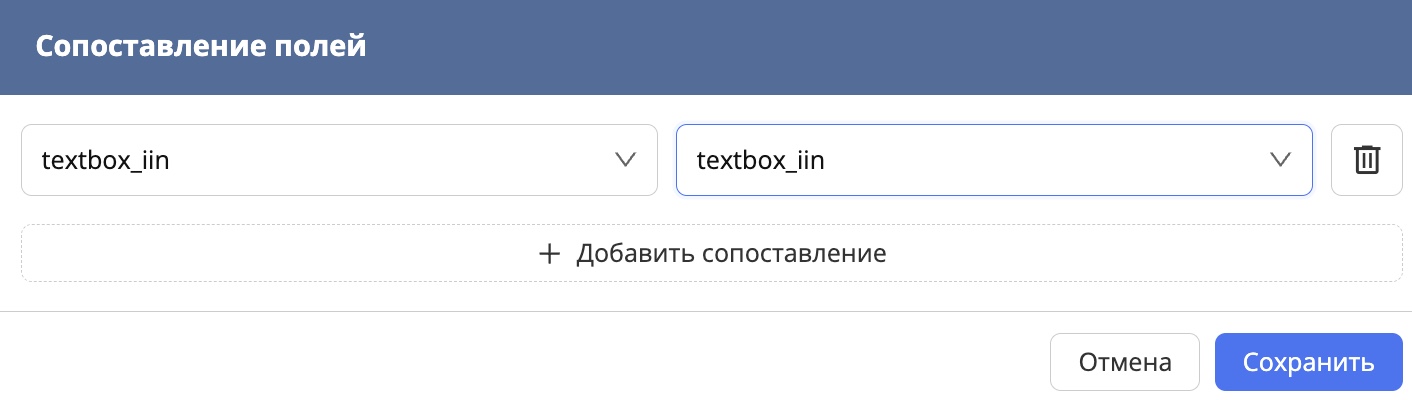Expand the first field selector combo box

pos(339,160)
